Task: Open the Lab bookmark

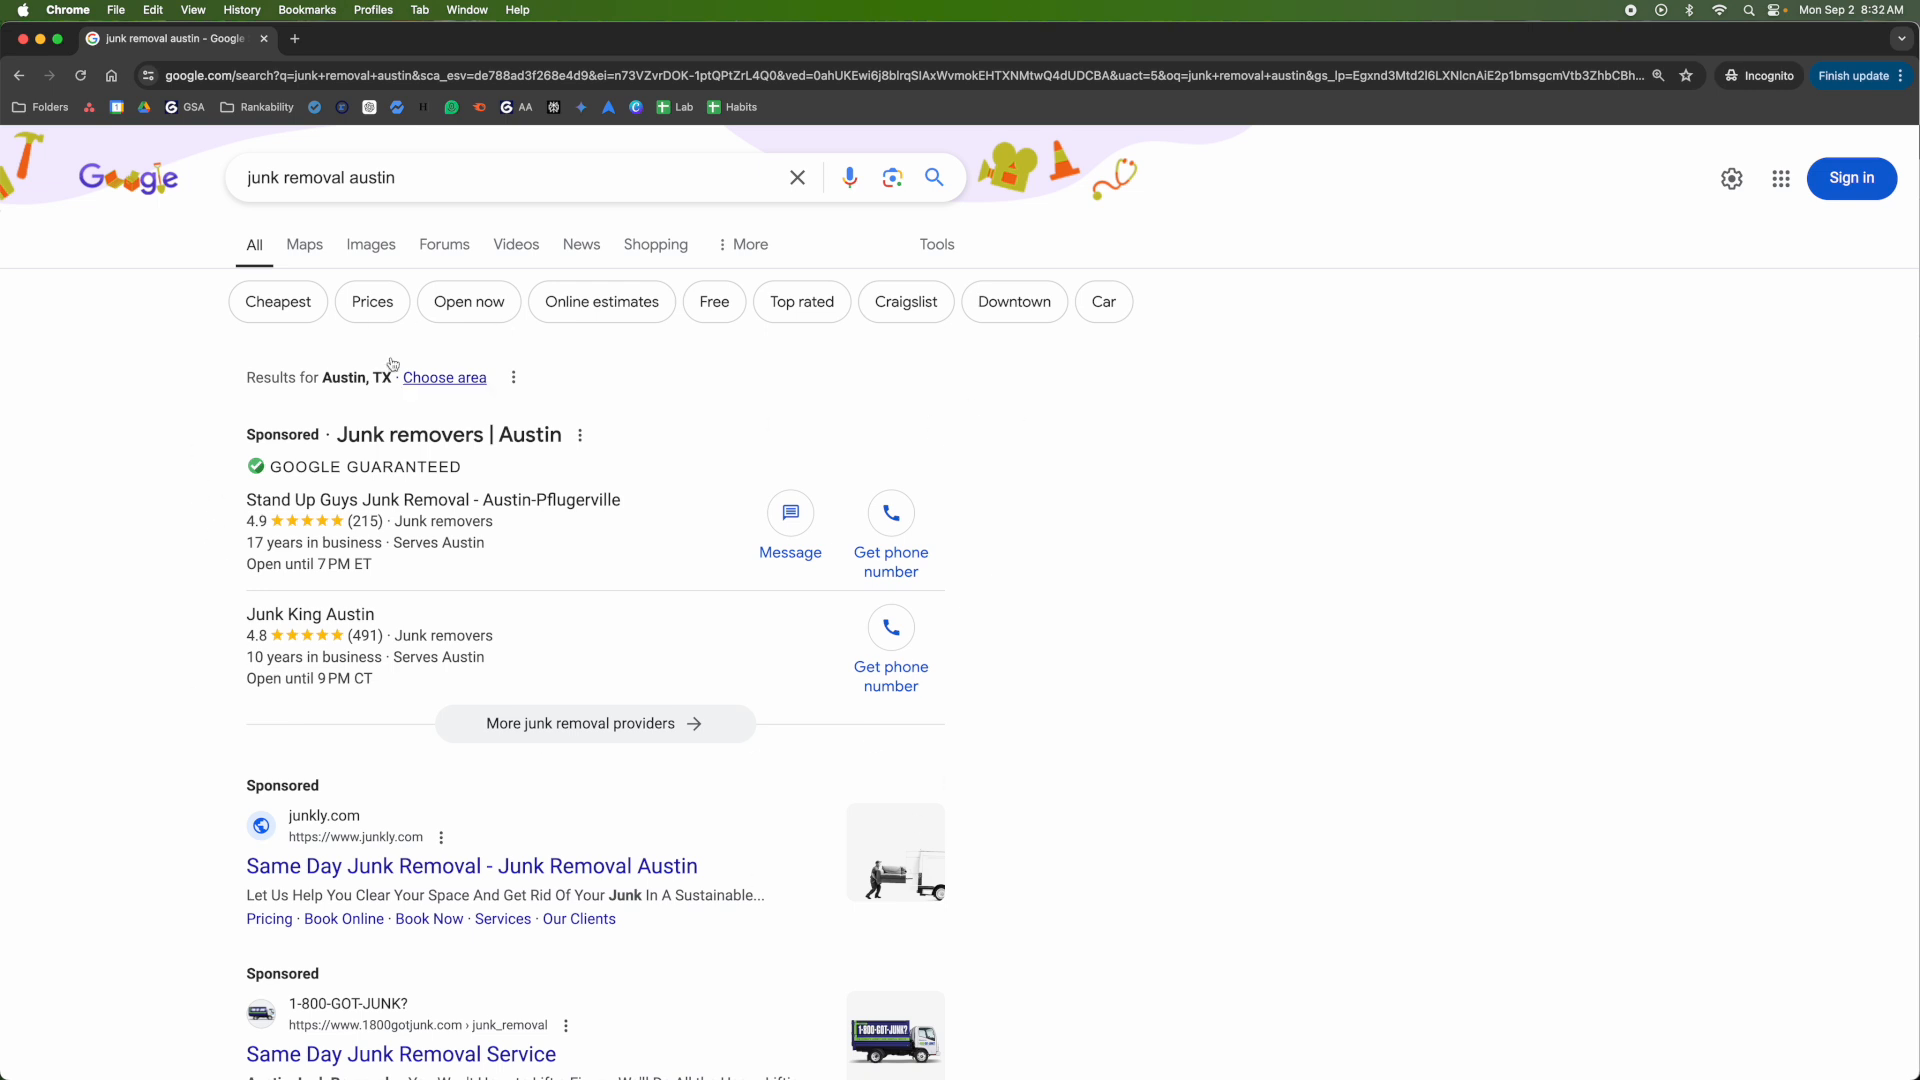Action: click(x=675, y=107)
